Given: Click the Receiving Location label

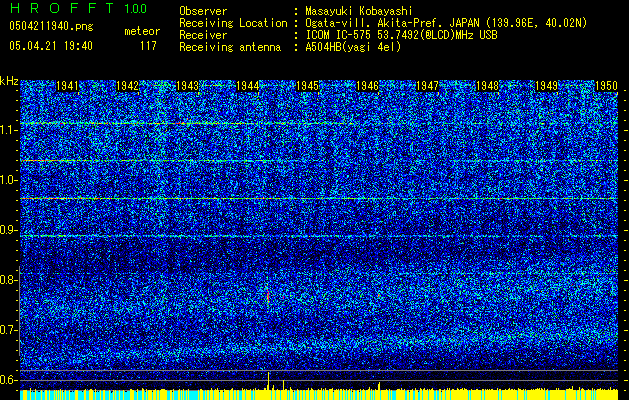Looking at the screenshot, I should coord(233,23).
